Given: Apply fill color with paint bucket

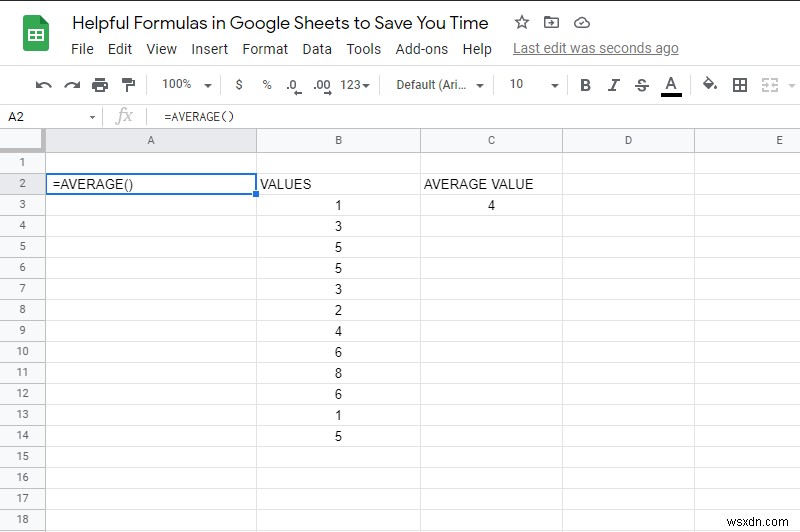Looking at the screenshot, I should [x=710, y=85].
